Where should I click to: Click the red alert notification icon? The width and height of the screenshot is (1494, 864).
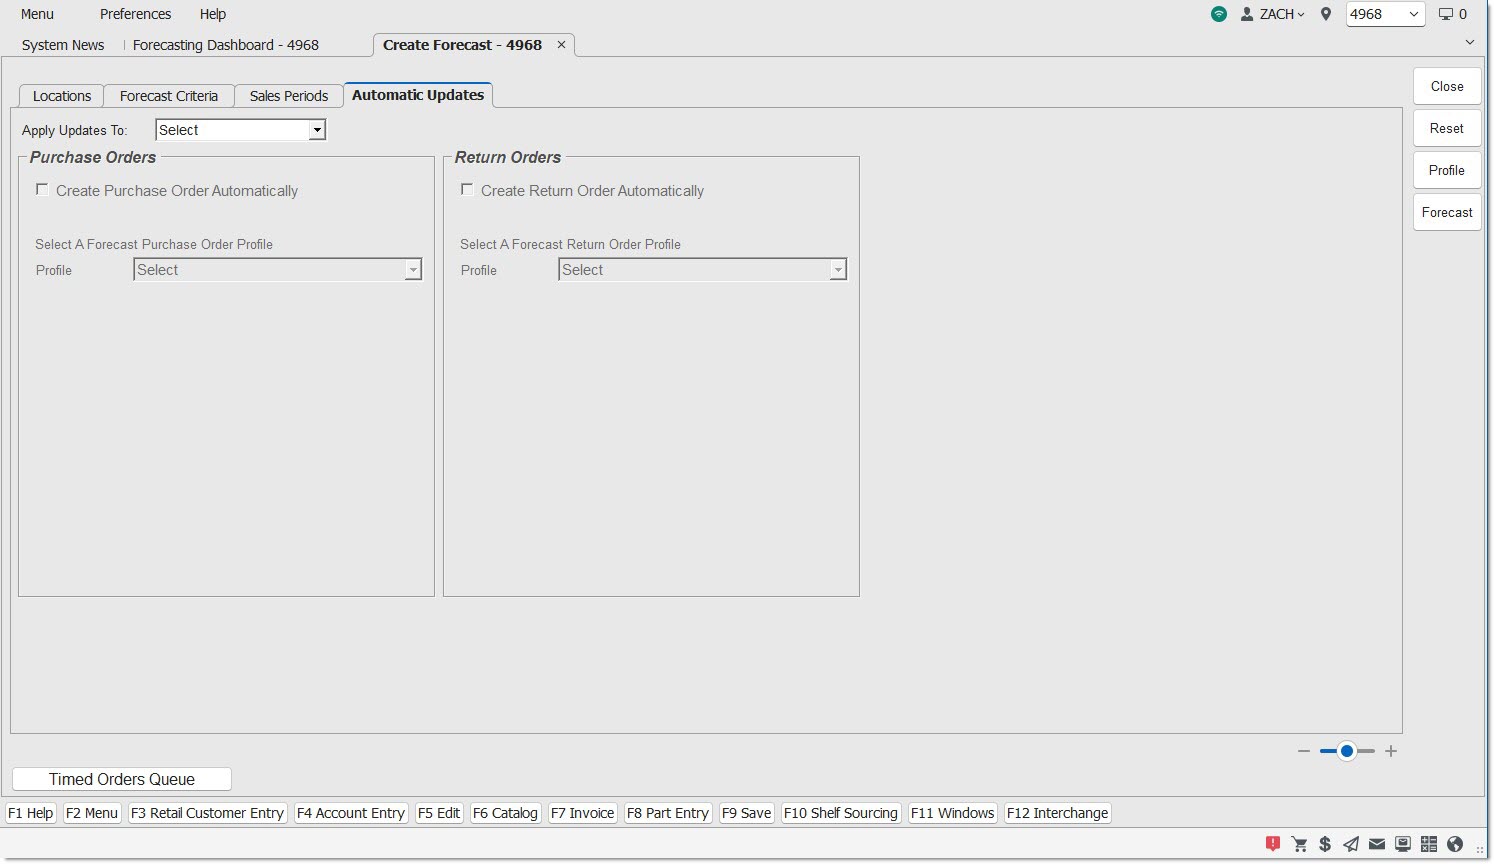(1273, 844)
